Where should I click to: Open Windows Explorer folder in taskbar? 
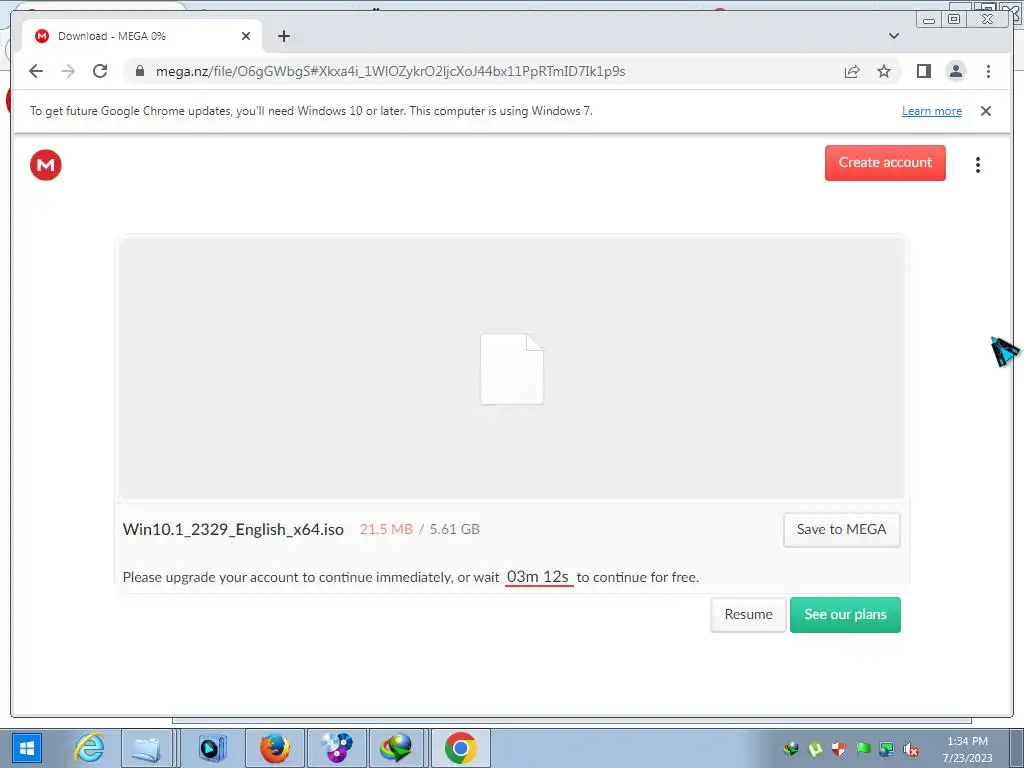coord(147,748)
